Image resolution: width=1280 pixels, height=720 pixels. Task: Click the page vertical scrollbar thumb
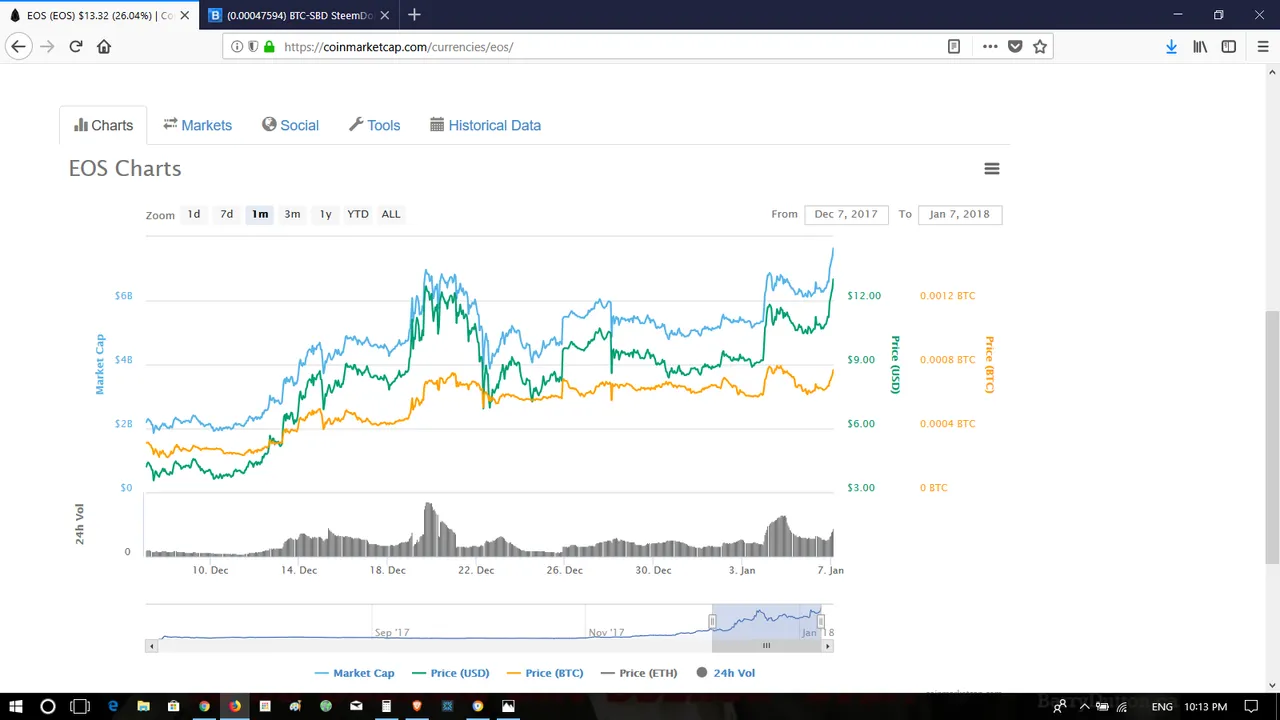(1272, 437)
